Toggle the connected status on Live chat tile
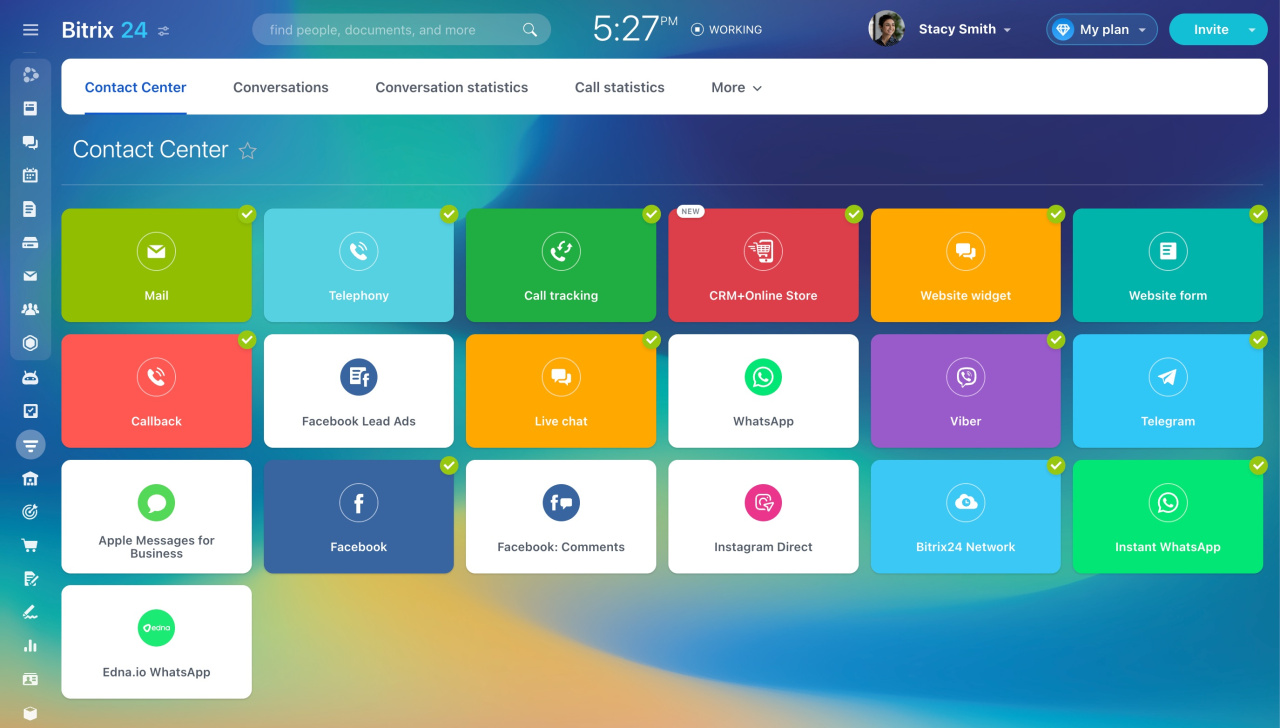This screenshot has width=1280, height=728. tap(651, 340)
